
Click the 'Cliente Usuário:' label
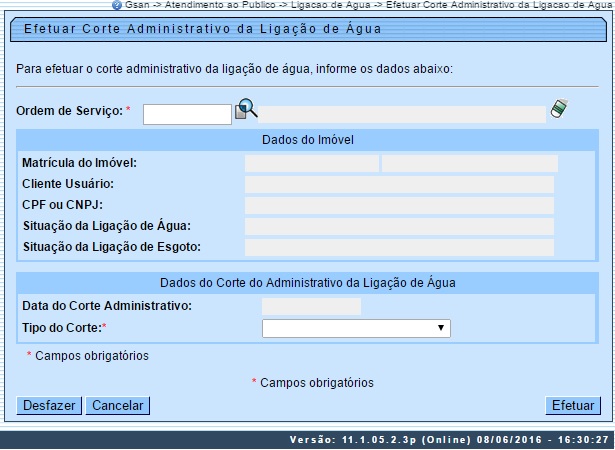[x=68, y=184]
